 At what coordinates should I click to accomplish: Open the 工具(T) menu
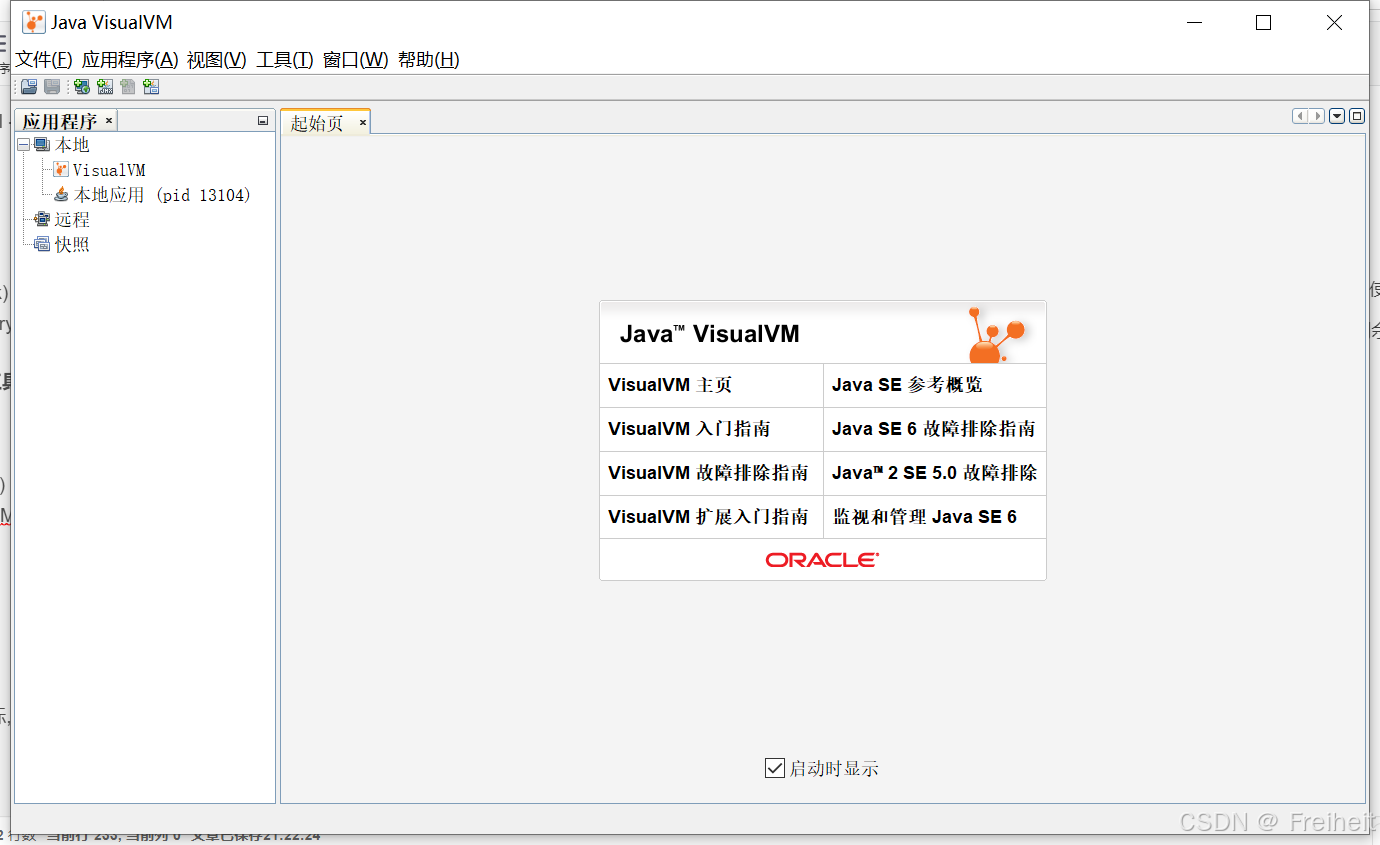[x=285, y=60]
